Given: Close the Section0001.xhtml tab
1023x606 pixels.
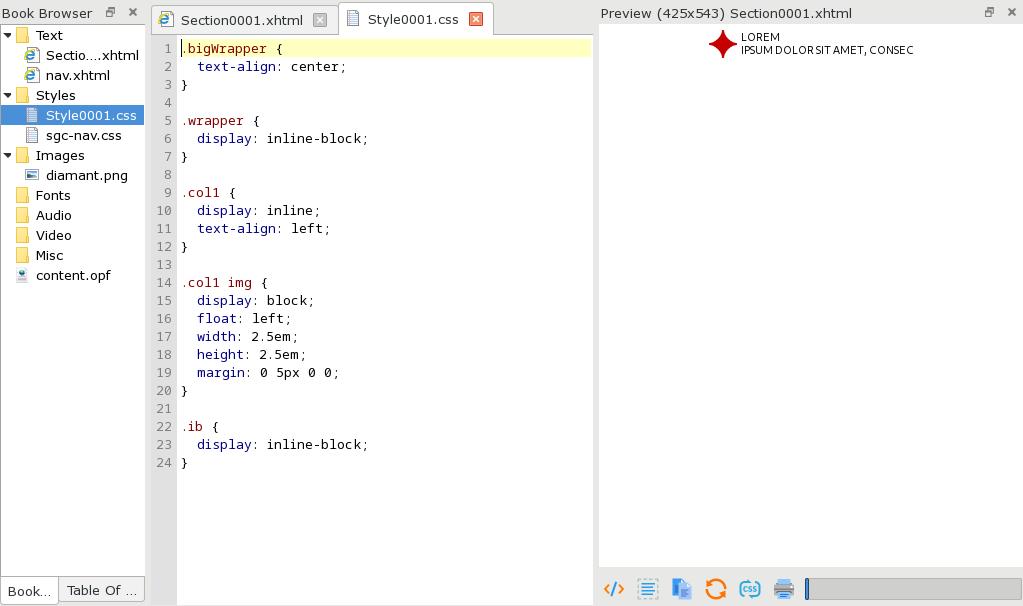Looking at the screenshot, I should [320, 20].
